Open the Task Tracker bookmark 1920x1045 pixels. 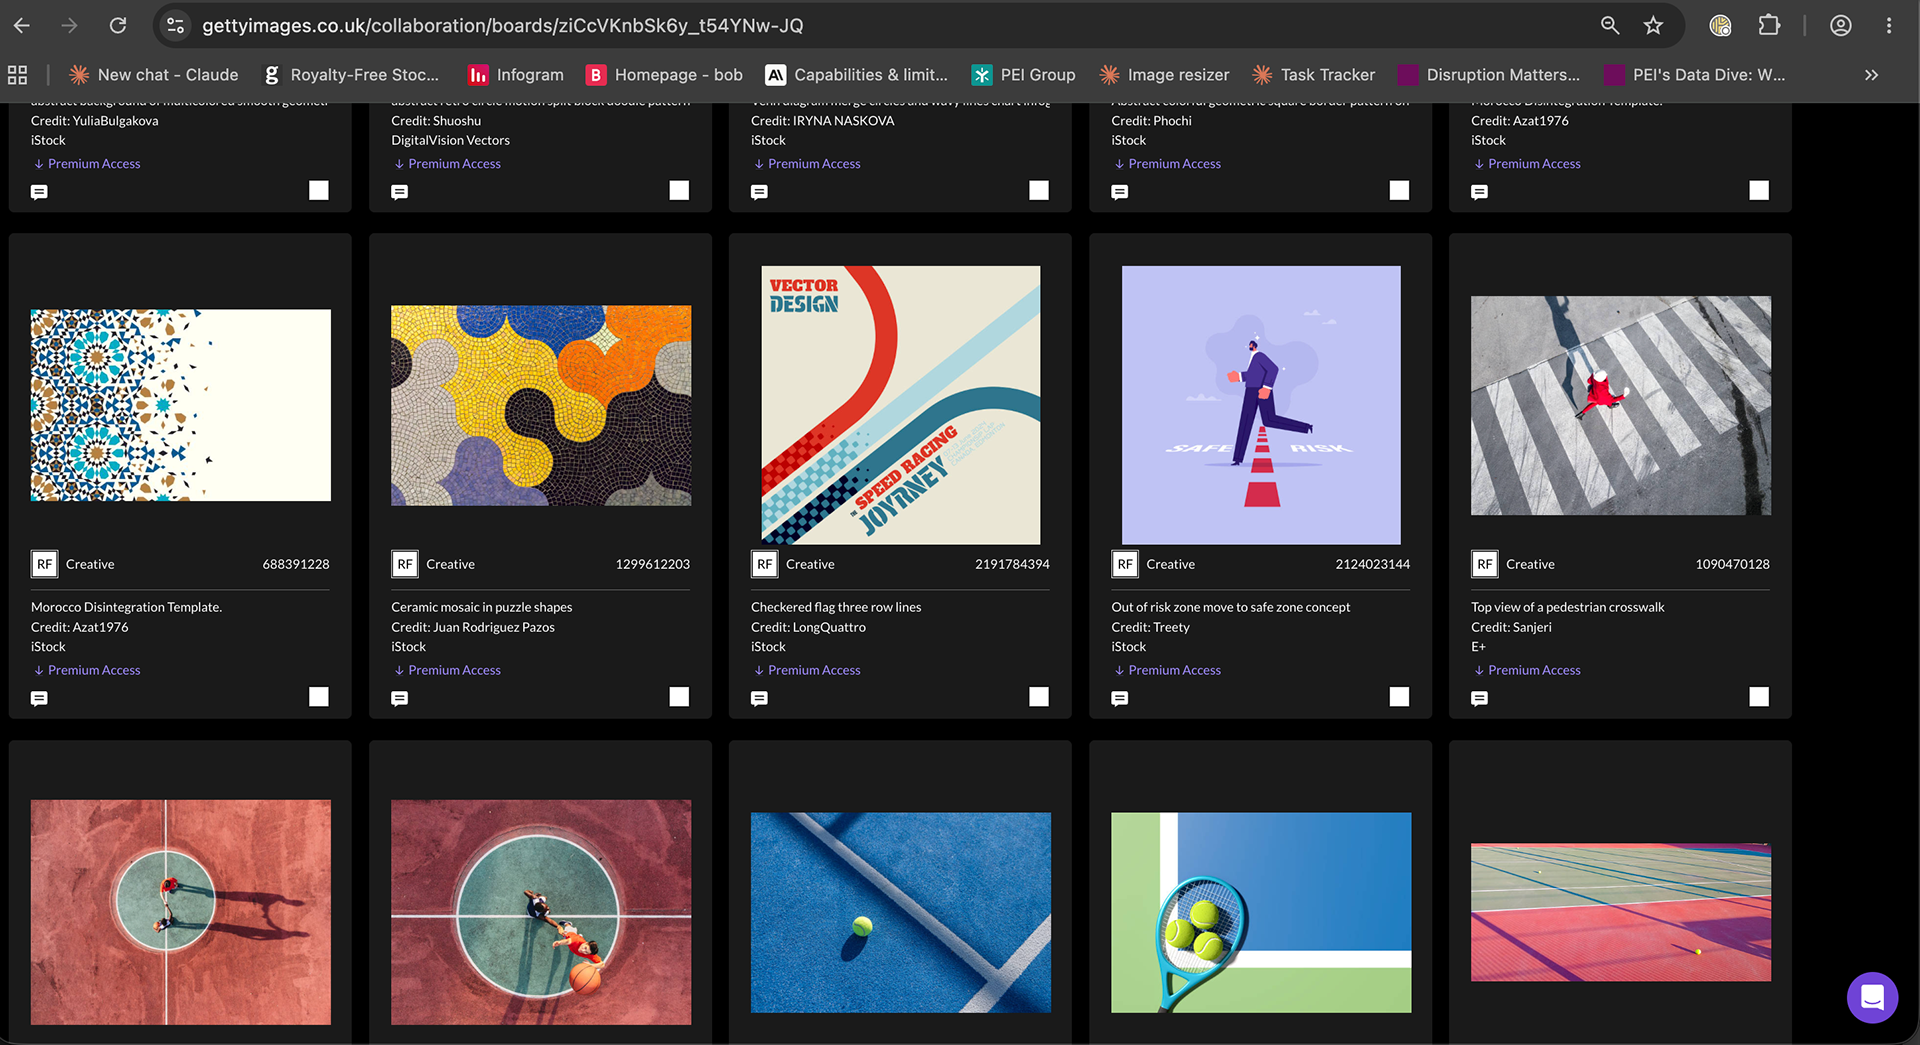pyautogui.click(x=1313, y=75)
